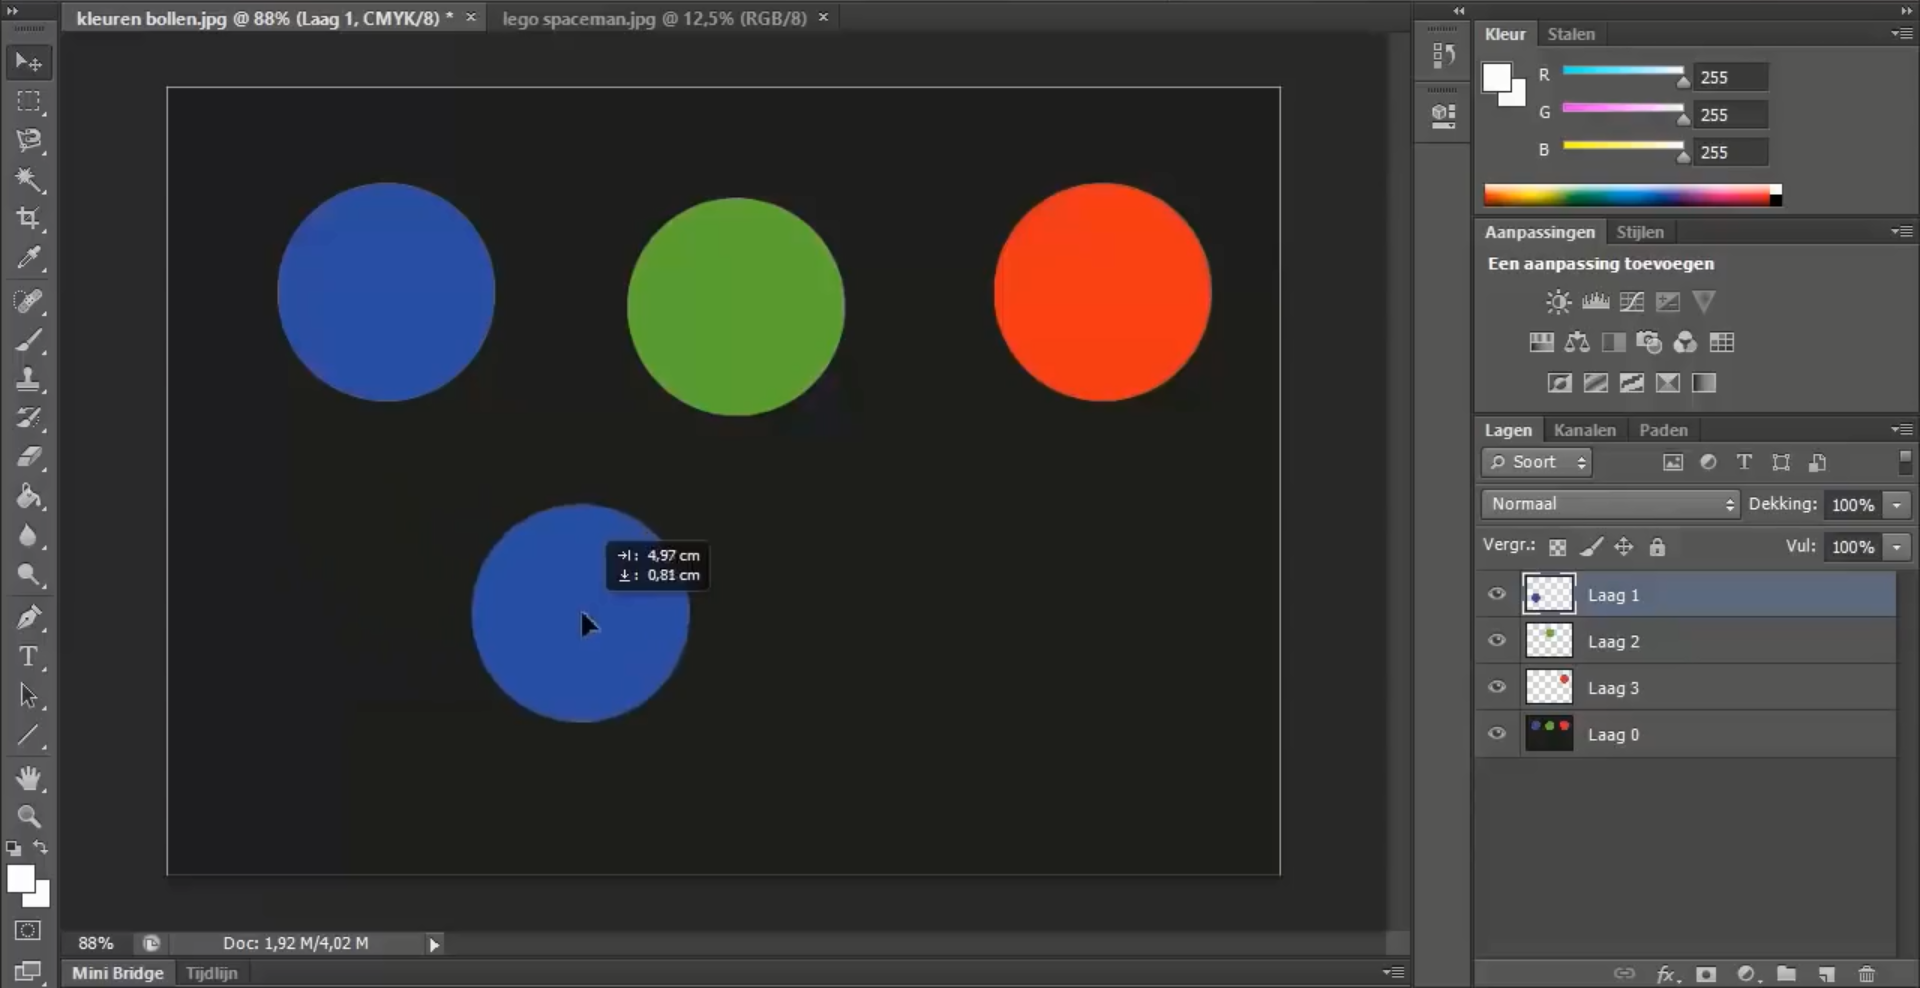Open the Tijdlijn panel
Screen dimensions: 1920x988
[212, 973]
